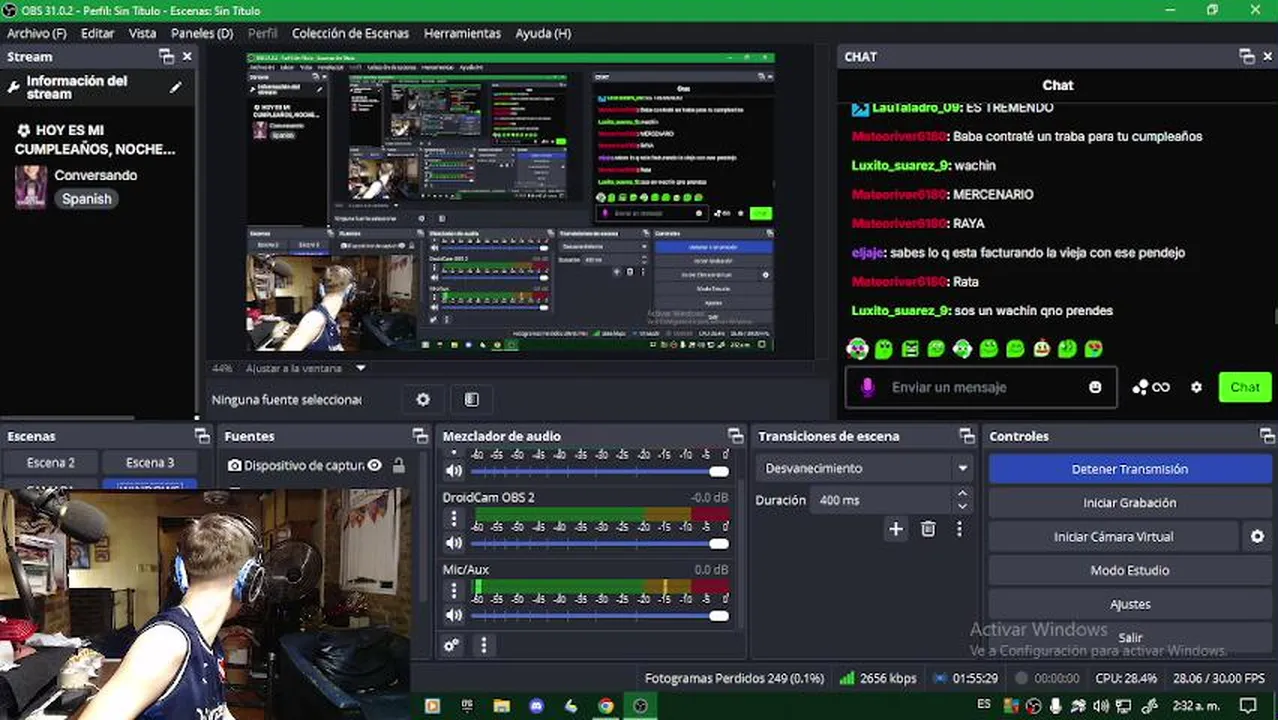1278x720 pixels.
Task: Open File Explorer from the taskbar
Action: tap(502, 705)
